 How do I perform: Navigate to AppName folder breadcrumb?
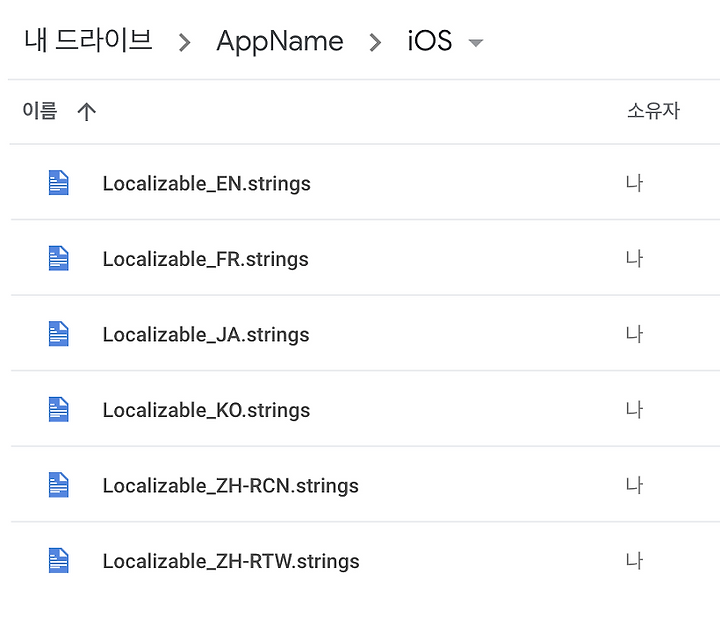(x=280, y=41)
